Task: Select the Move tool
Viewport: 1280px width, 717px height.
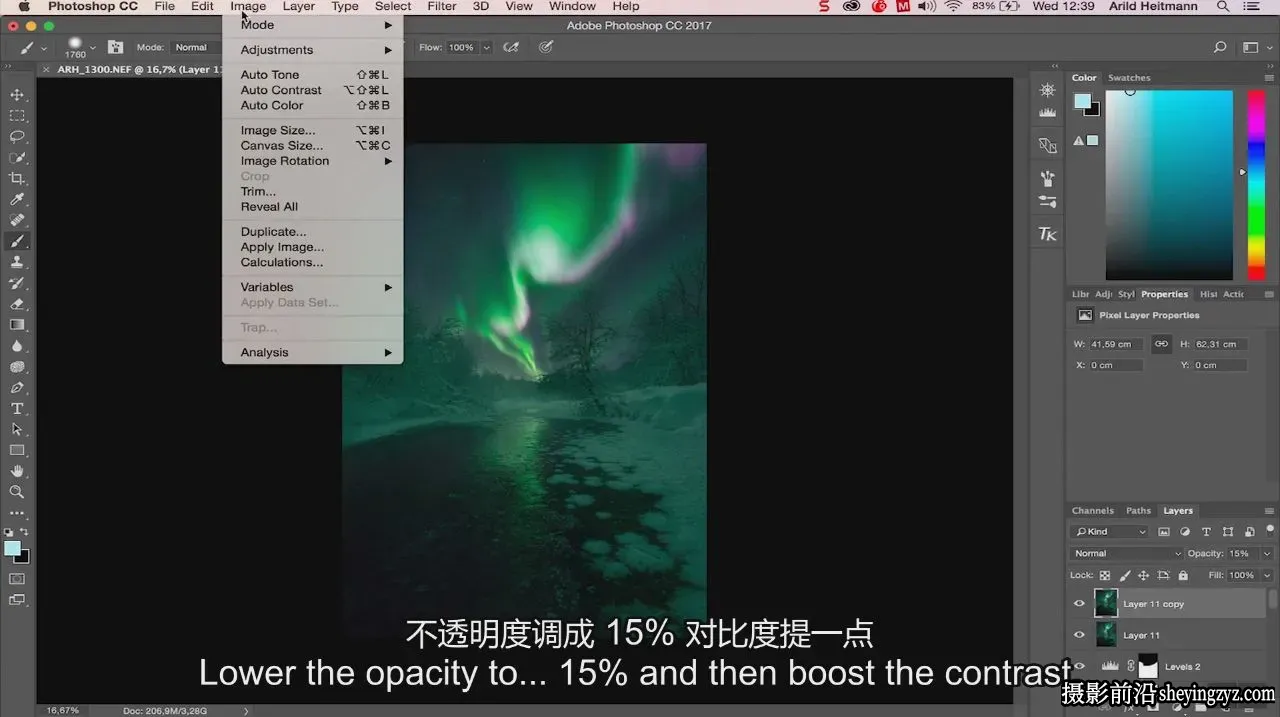Action: coord(17,95)
